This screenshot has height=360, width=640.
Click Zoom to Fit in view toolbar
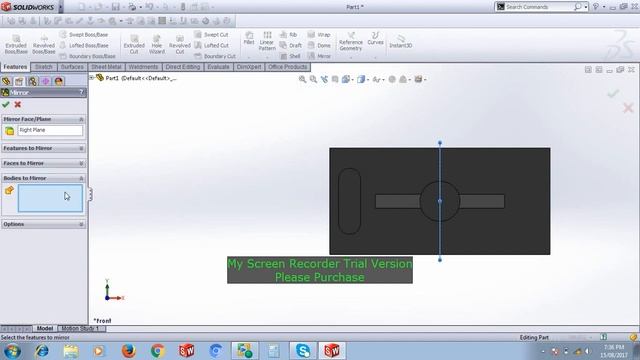pos(302,79)
